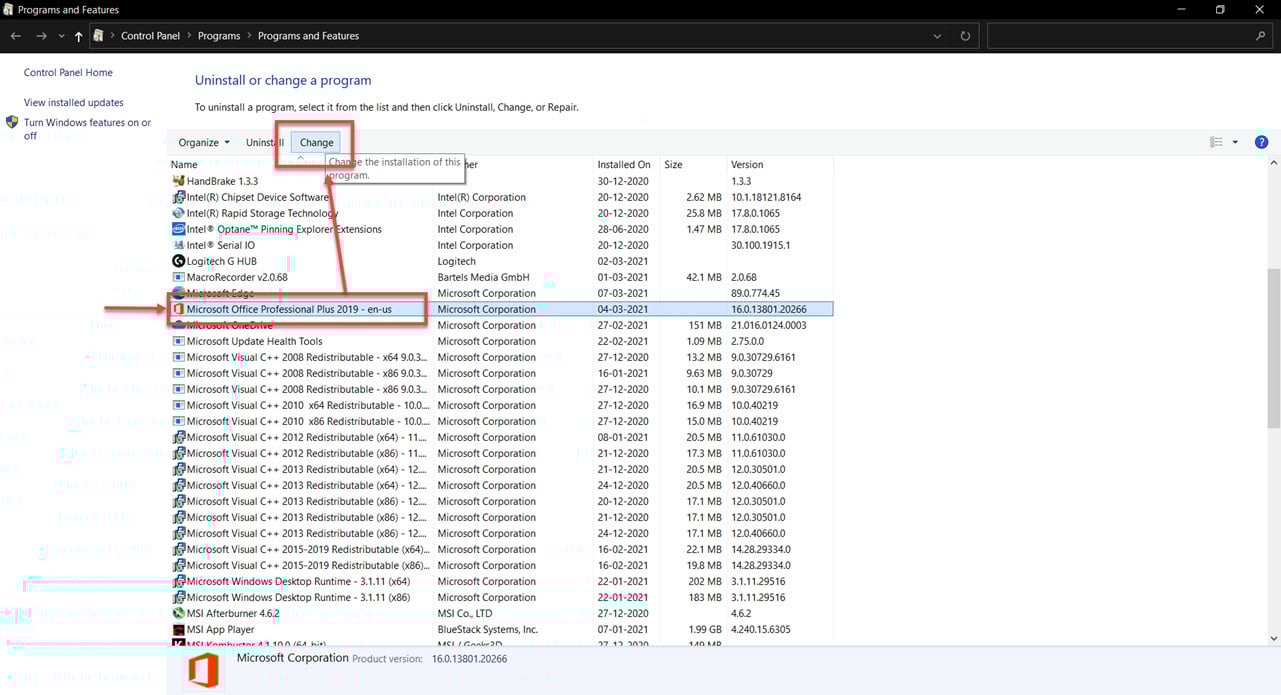Click the help question mark icon
This screenshot has width=1281, height=695.
click(x=1261, y=142)
